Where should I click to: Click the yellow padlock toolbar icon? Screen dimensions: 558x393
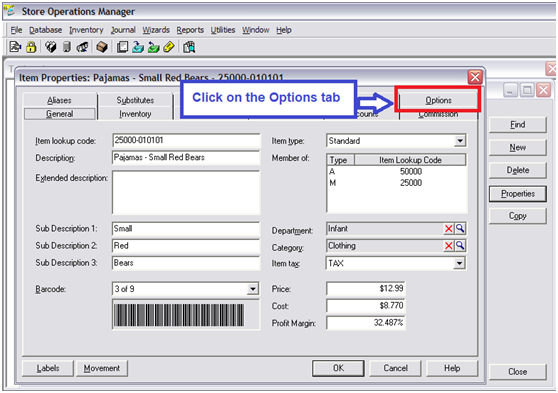click(x=31, y=47)
